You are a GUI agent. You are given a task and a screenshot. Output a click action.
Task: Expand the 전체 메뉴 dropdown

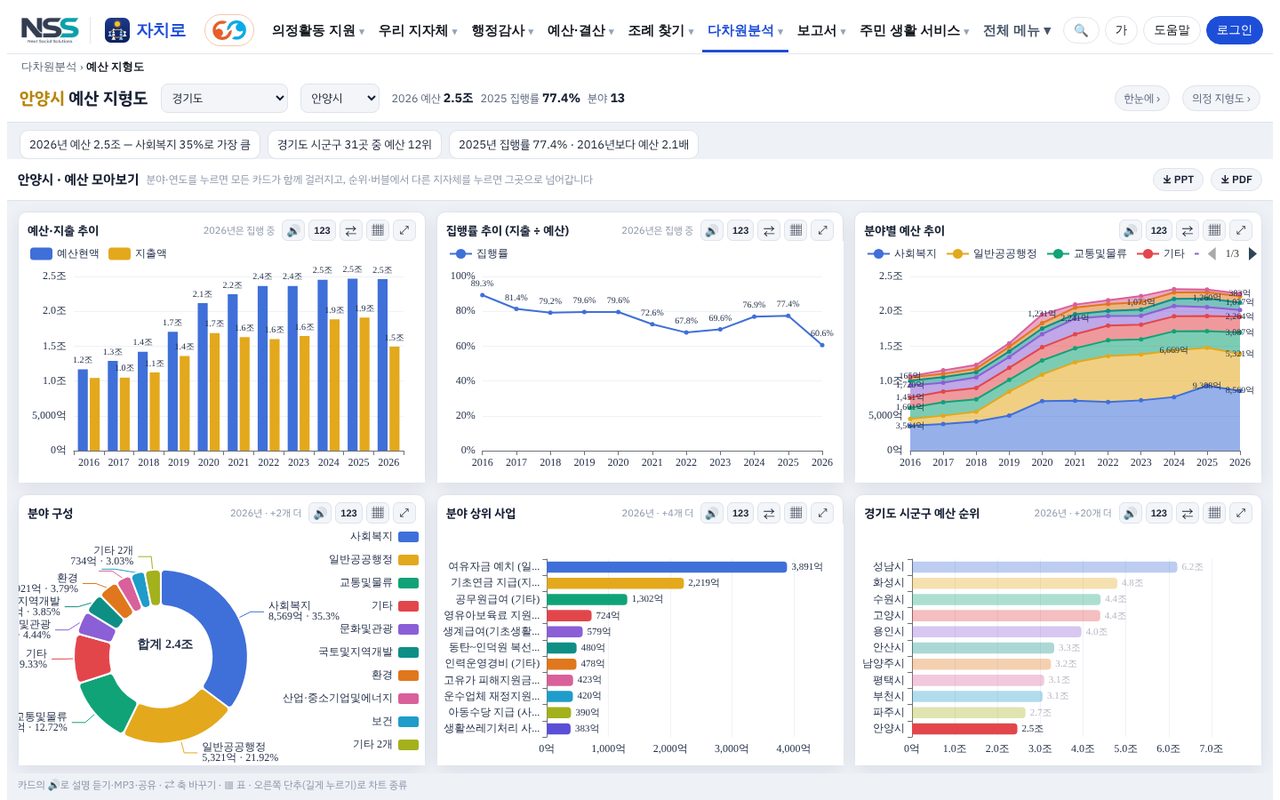pyautogui.click(x=1017, y=30)
